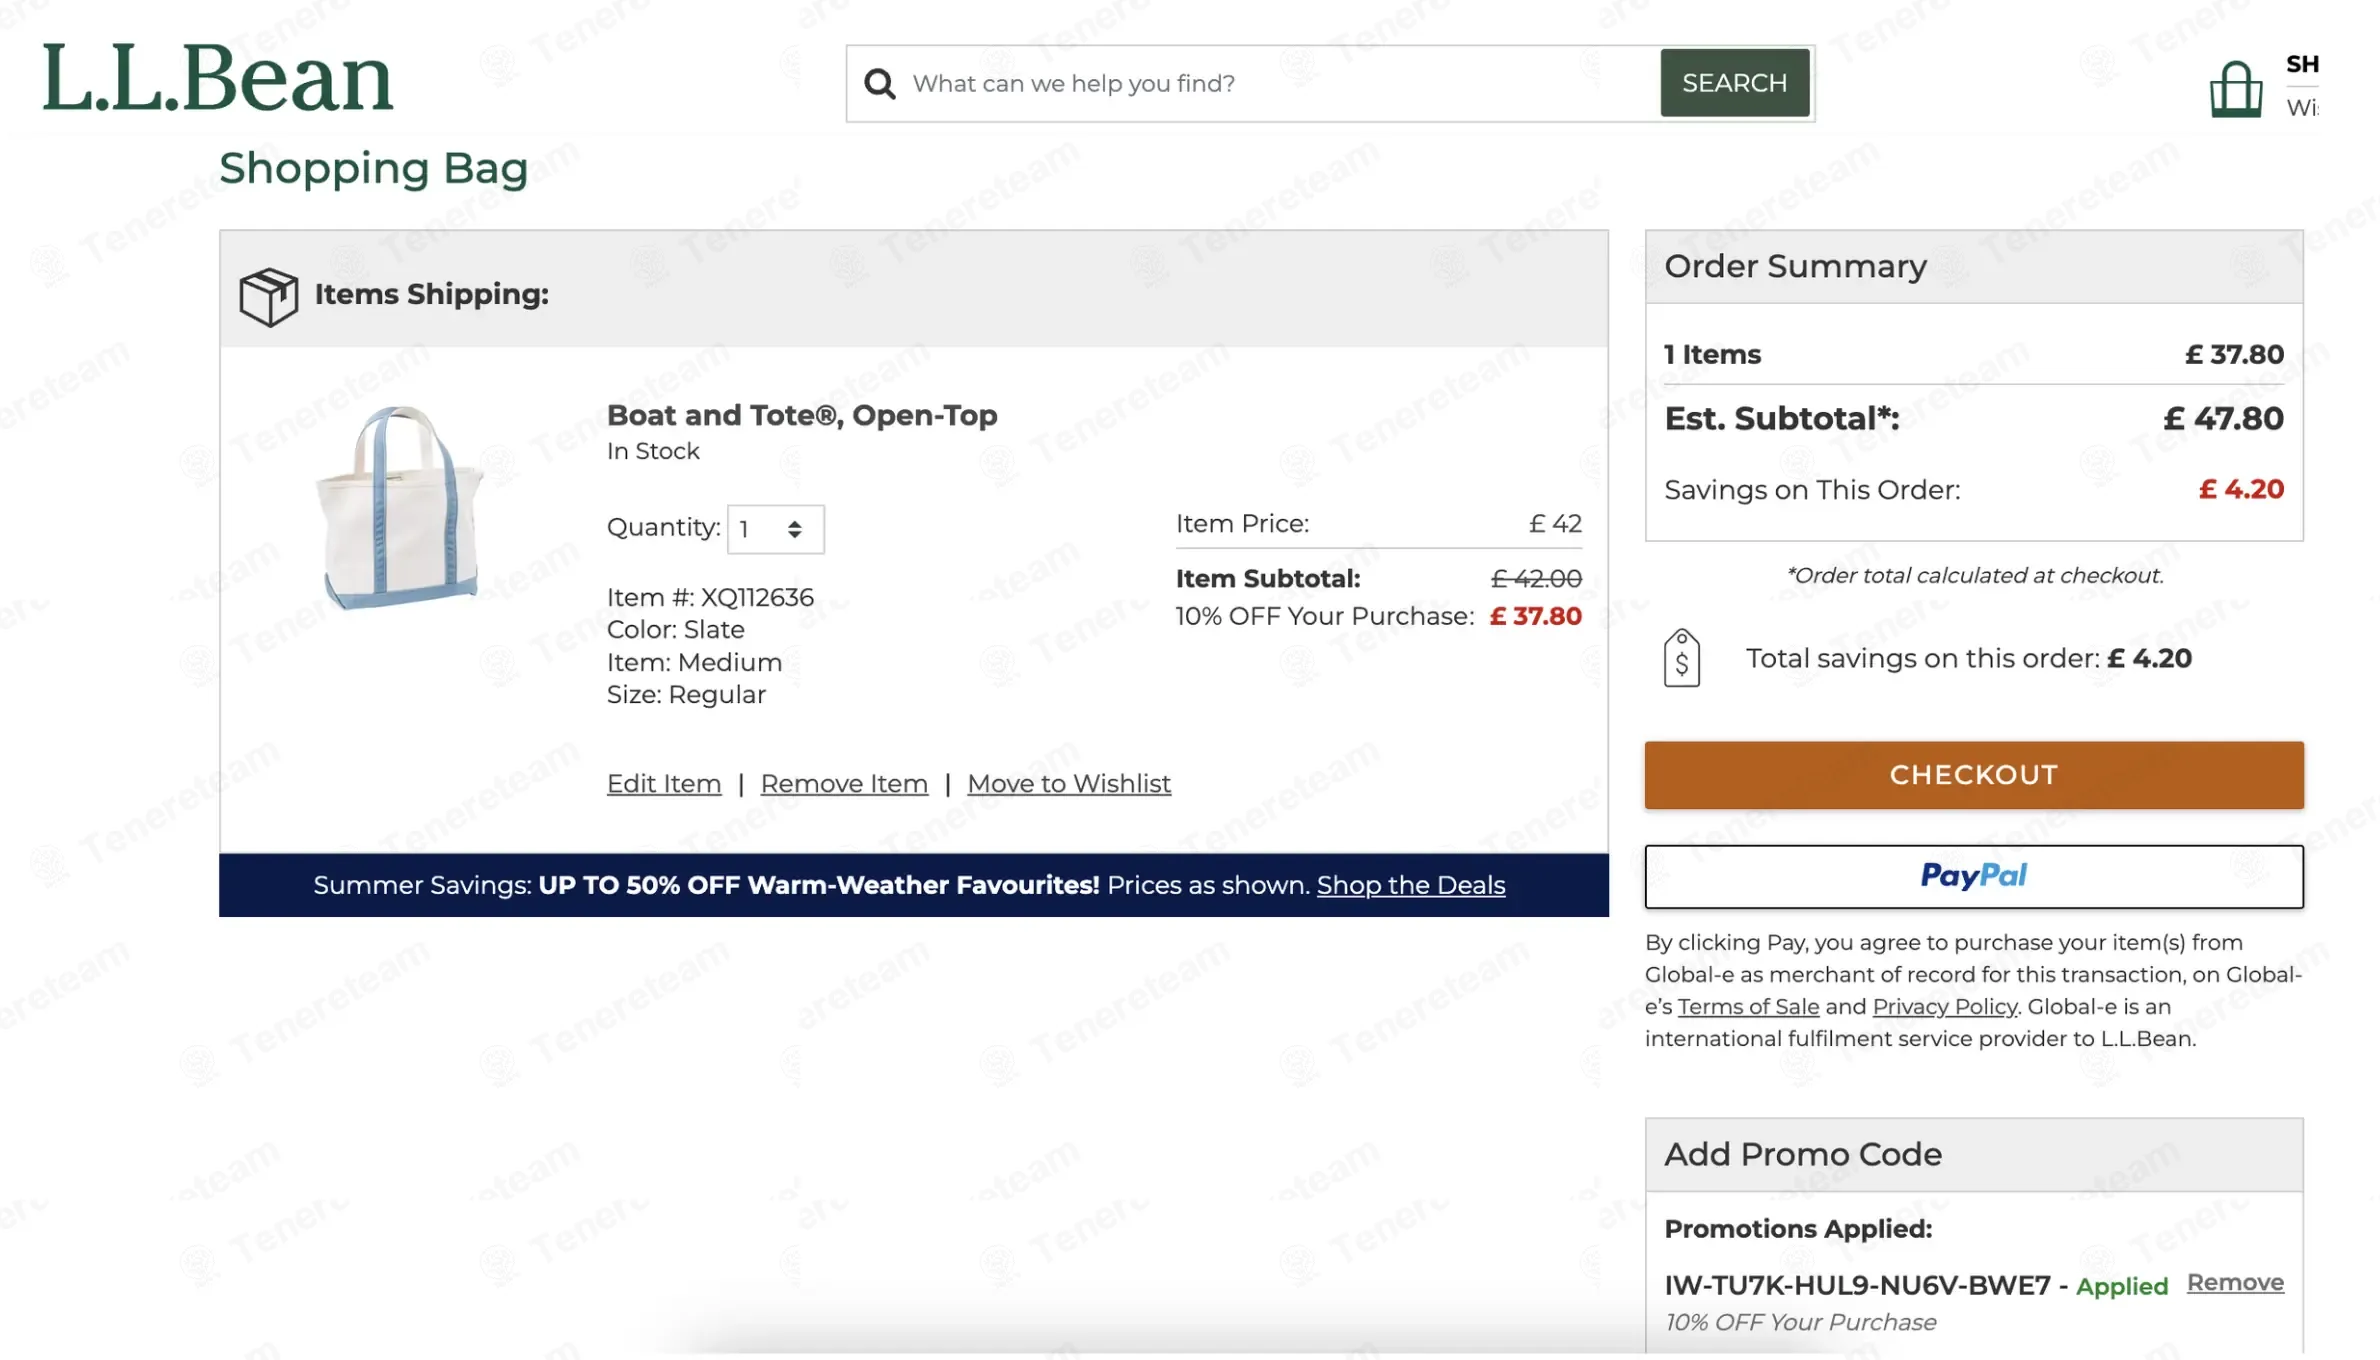The width and height of the screenshot is (2380, 1360).
Task: Open the Terms of Sale link
Action: (1747, 1007)
